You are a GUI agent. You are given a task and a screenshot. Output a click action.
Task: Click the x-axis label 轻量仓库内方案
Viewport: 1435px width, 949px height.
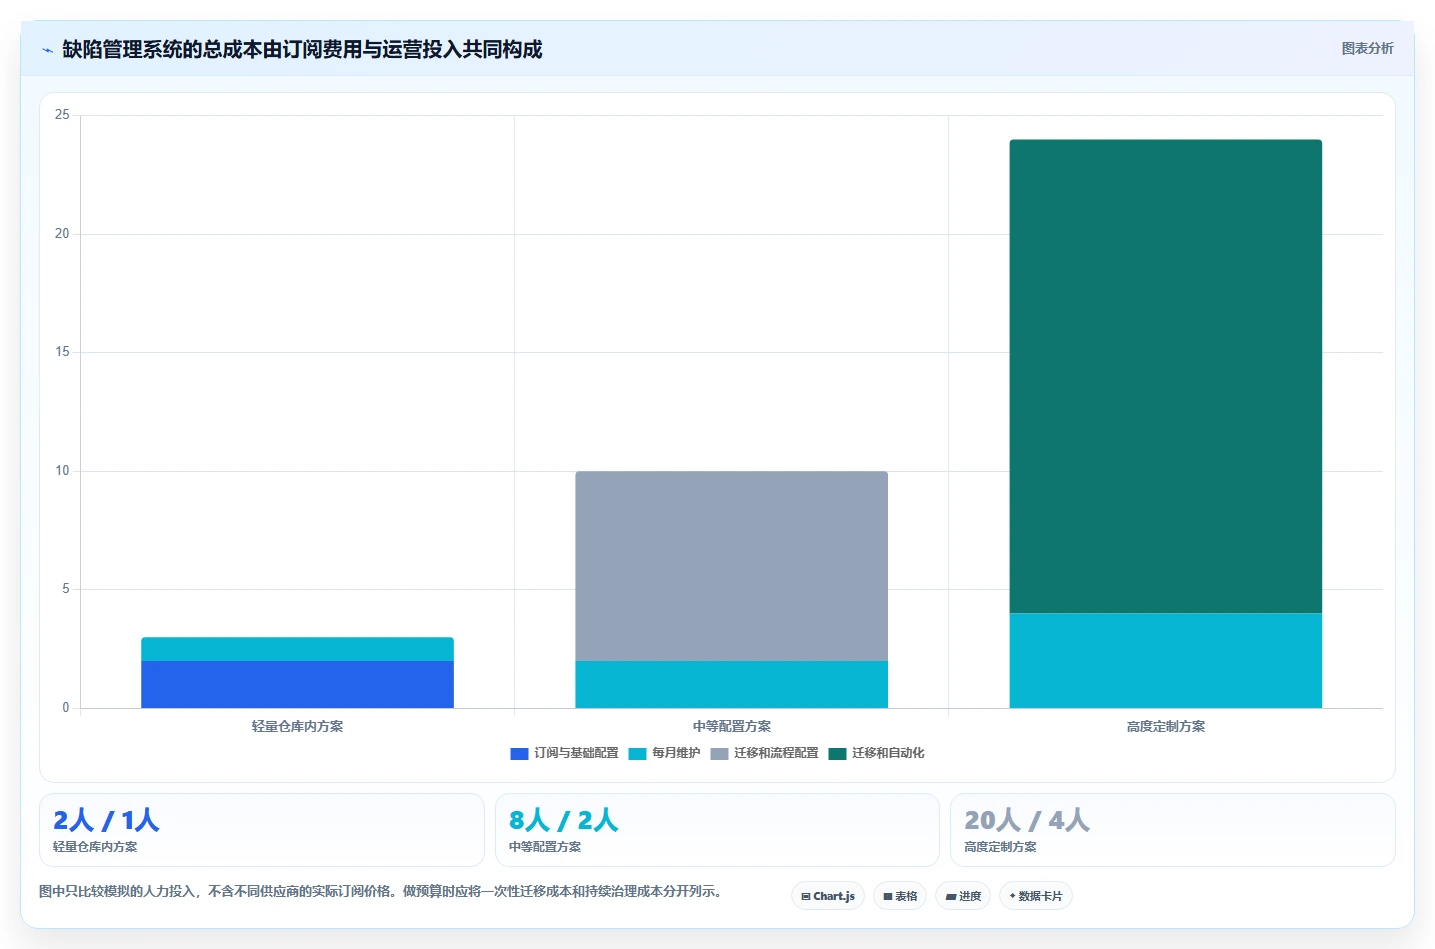297,727
